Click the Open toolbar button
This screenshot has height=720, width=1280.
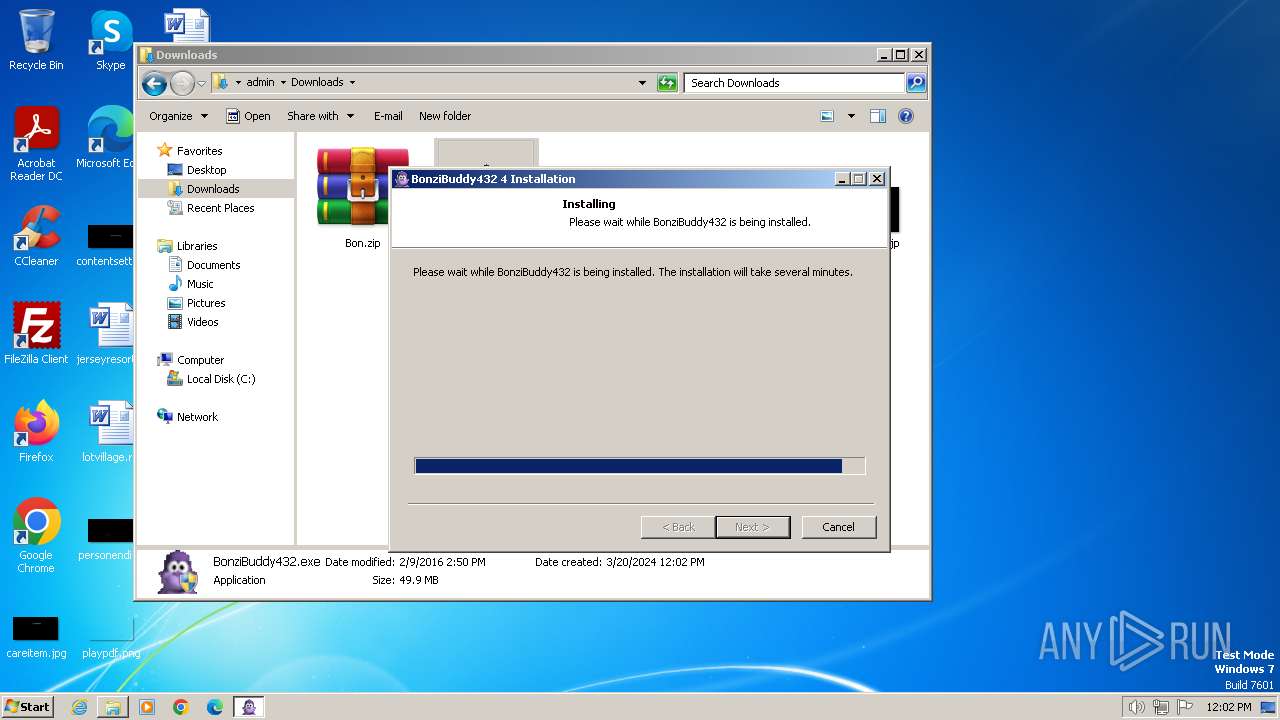pos(248,116)
